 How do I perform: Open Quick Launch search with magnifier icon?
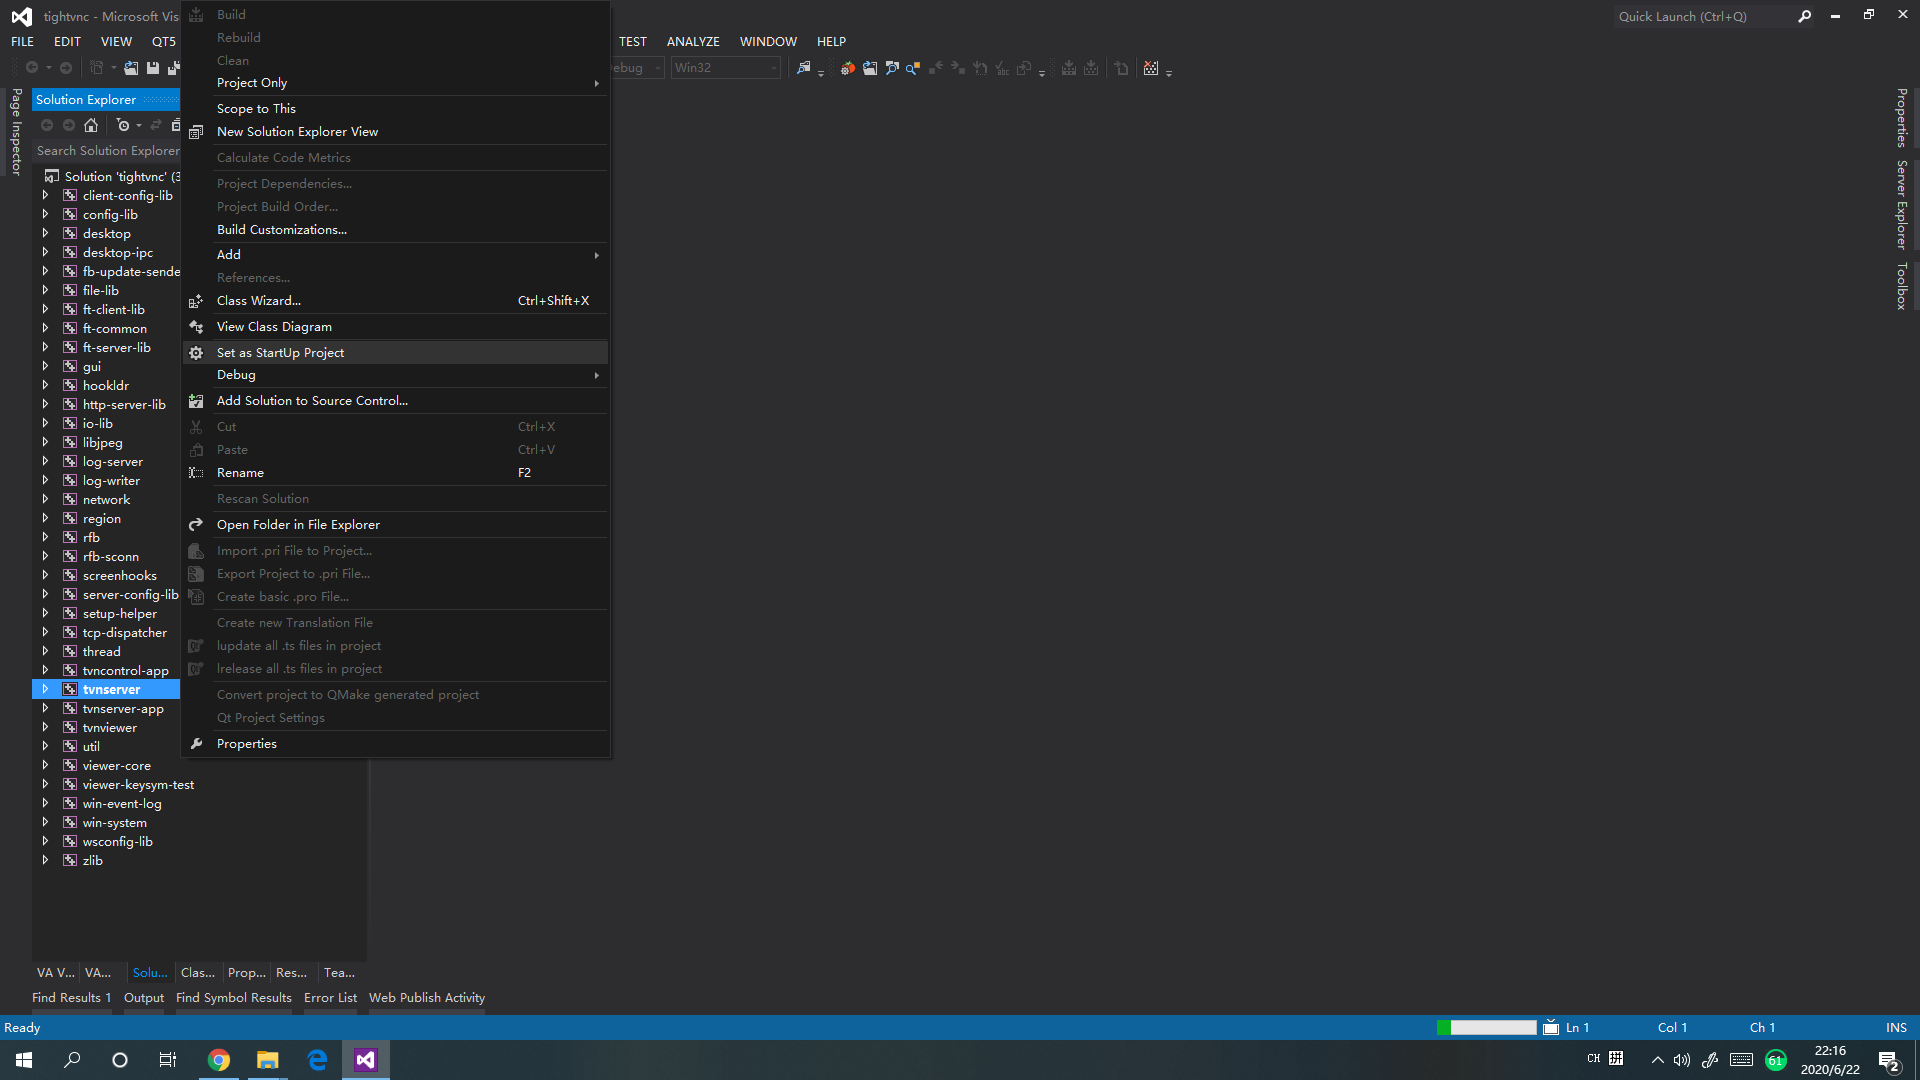coord(1805,16)
